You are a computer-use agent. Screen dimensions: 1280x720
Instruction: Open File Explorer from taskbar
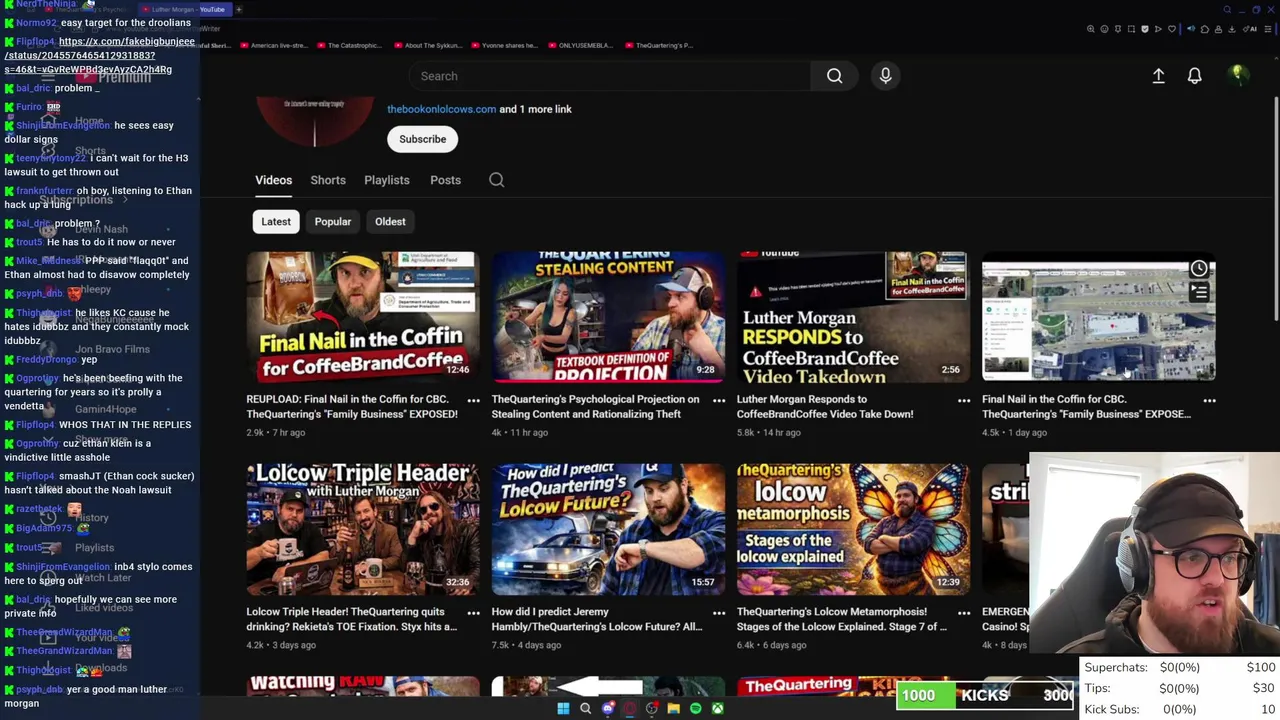point(673,708)
